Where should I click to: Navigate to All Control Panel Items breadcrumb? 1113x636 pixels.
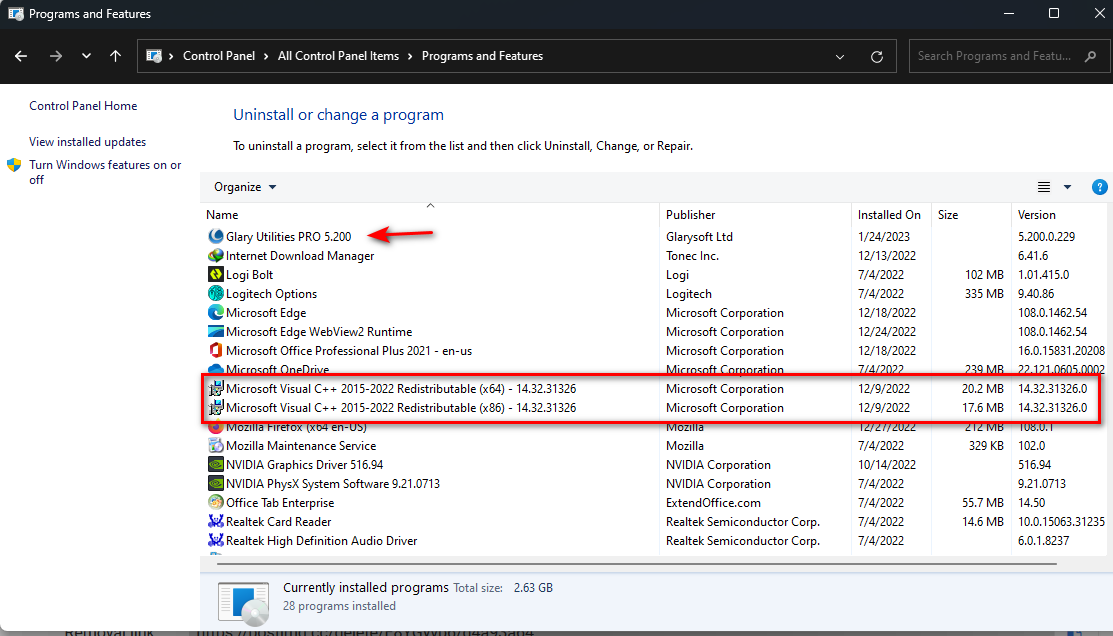(339, 56)
